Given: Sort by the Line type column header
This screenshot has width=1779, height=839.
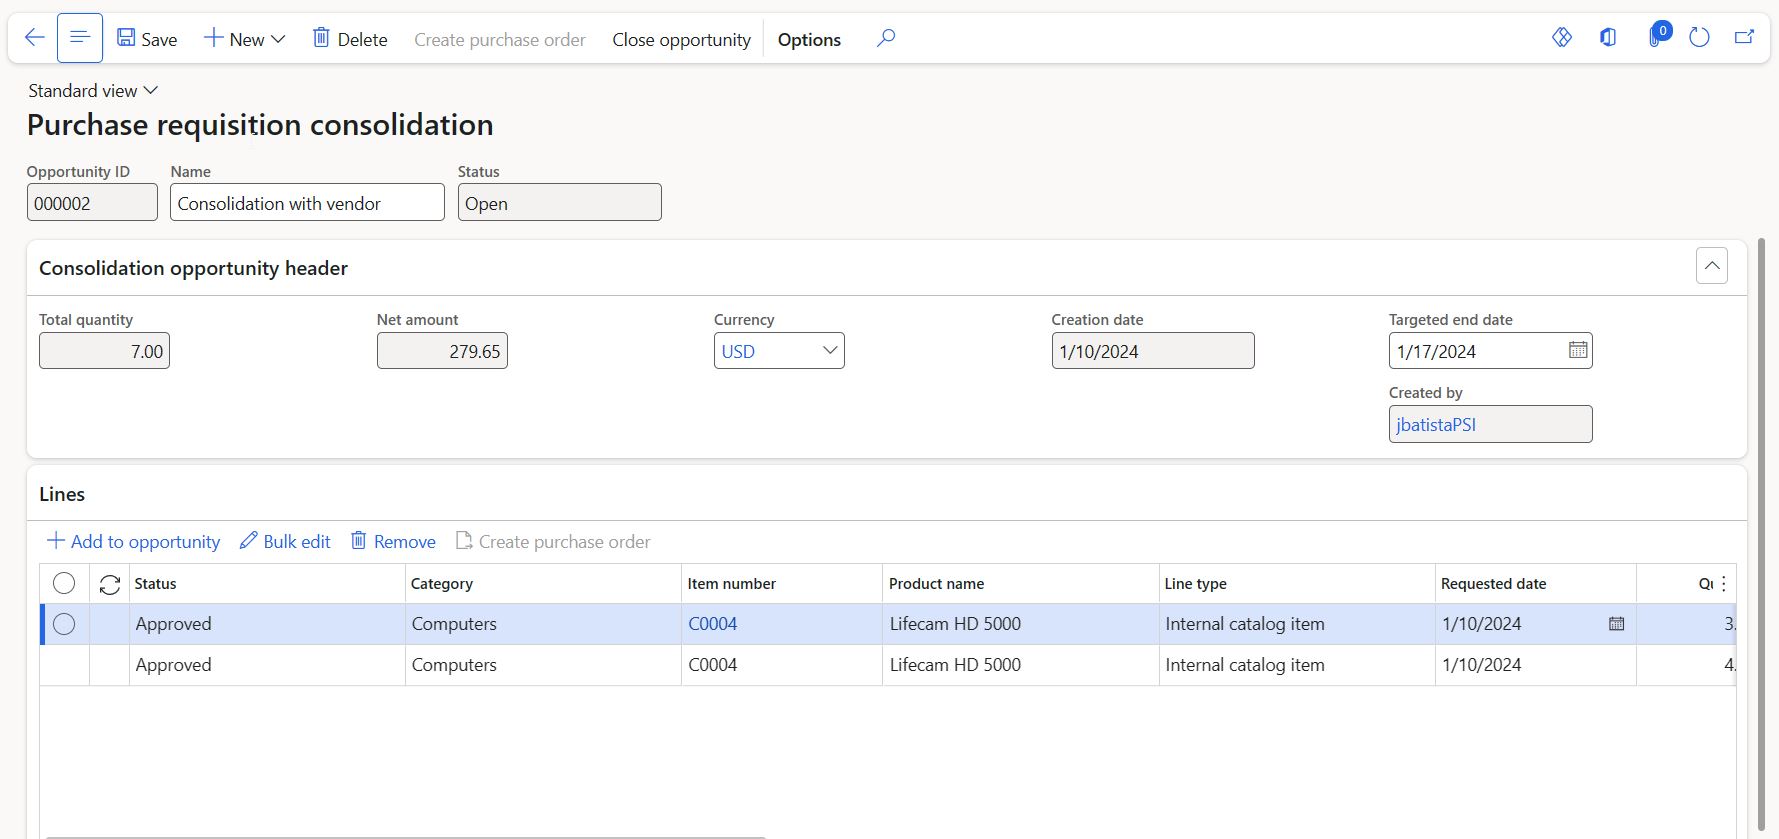Looking at the screenshot, I should pyautogui.click(x=1195, y=584).
